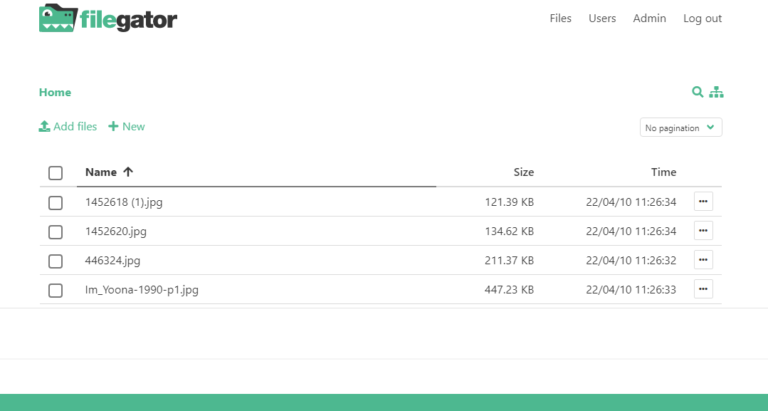Check the box for 1452618 (1).jpg

point(56,203)
